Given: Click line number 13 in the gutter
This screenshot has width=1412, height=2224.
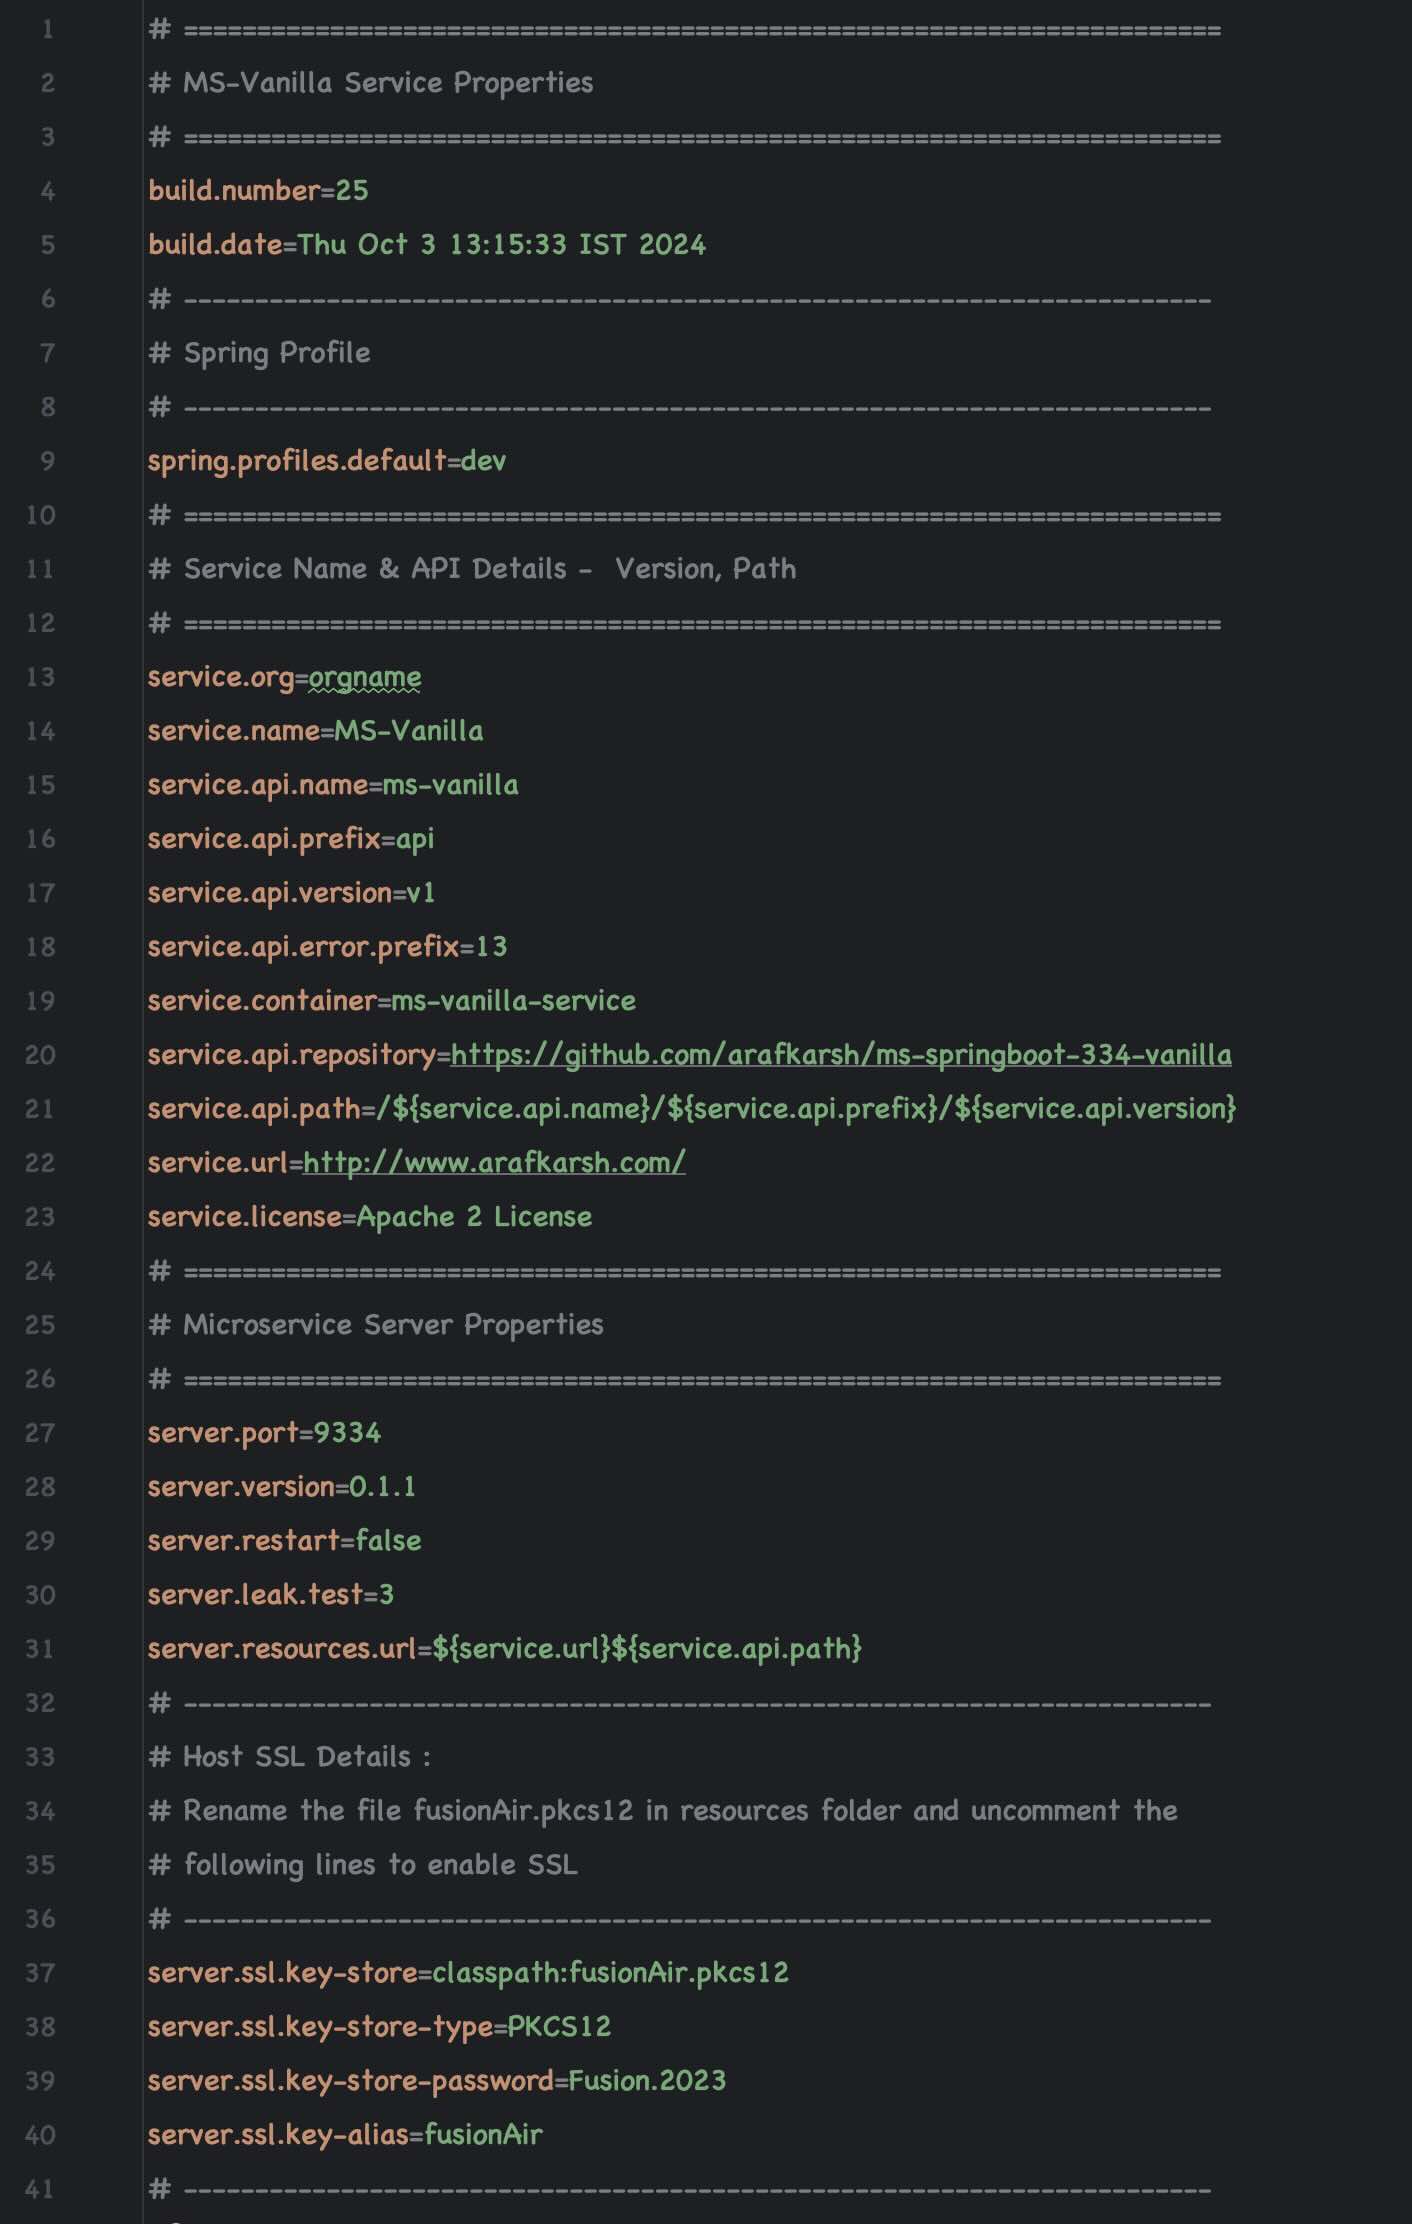Looking at the screenshot, I should pyautogui.click(x=40, y=676).
